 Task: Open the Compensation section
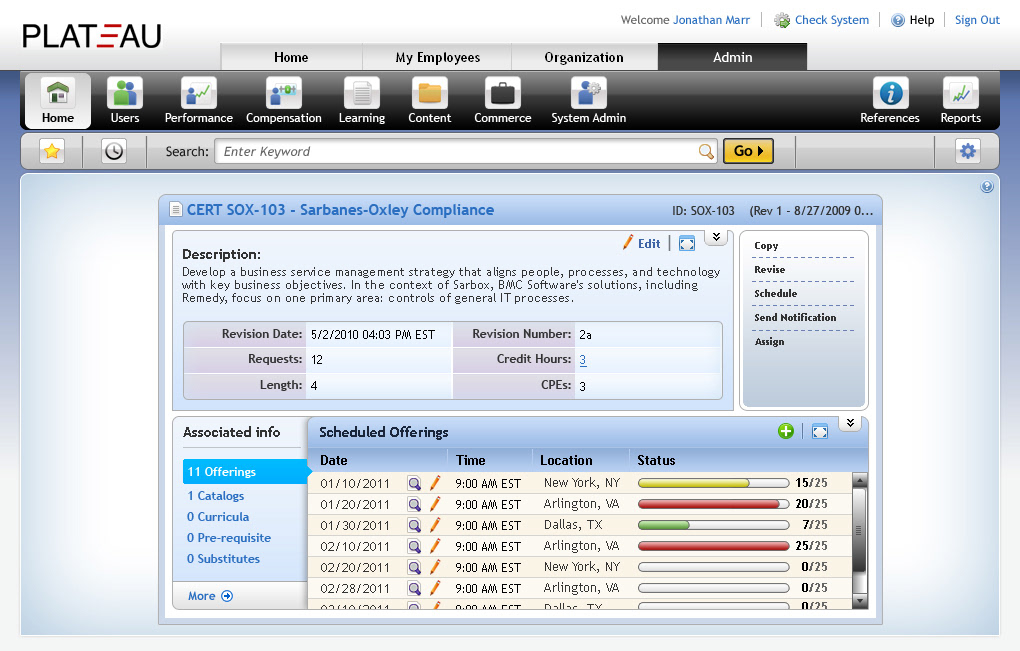(x=284, y=101)
